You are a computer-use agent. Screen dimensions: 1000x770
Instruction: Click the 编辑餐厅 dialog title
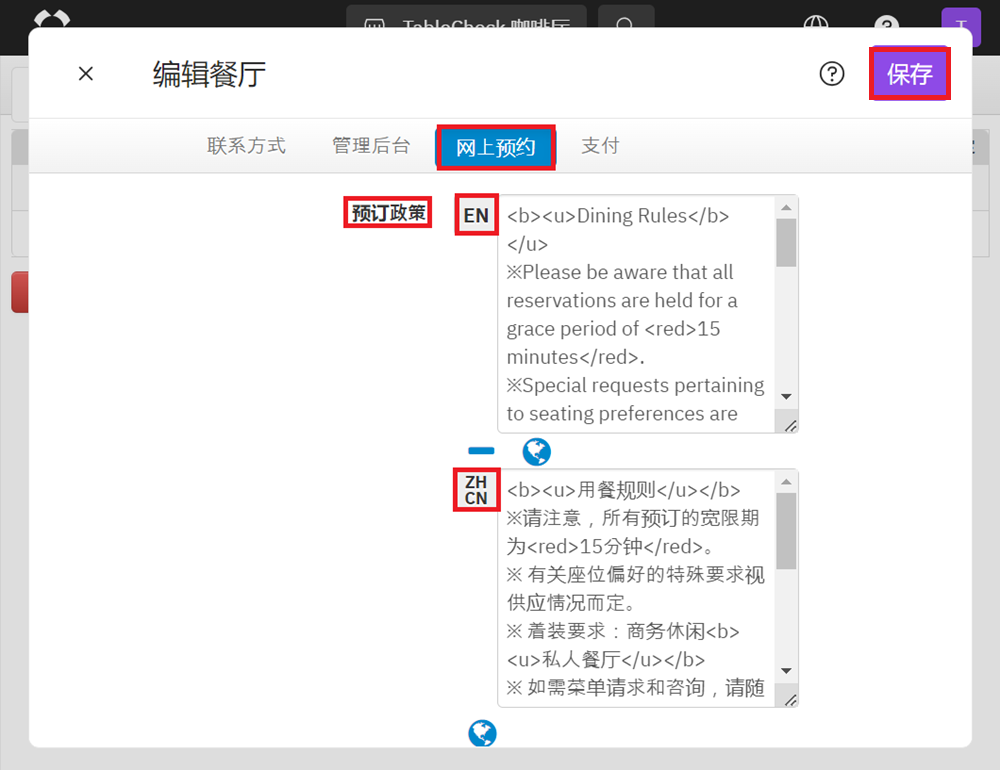tap(209, 75)
